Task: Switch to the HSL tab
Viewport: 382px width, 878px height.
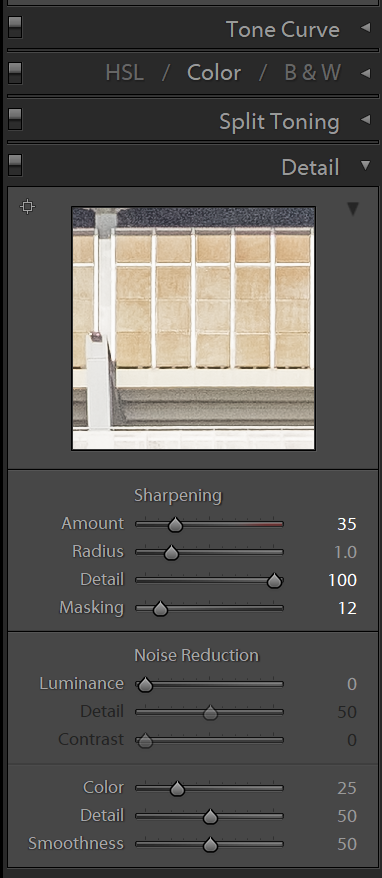Action: (x=124, y=73)
